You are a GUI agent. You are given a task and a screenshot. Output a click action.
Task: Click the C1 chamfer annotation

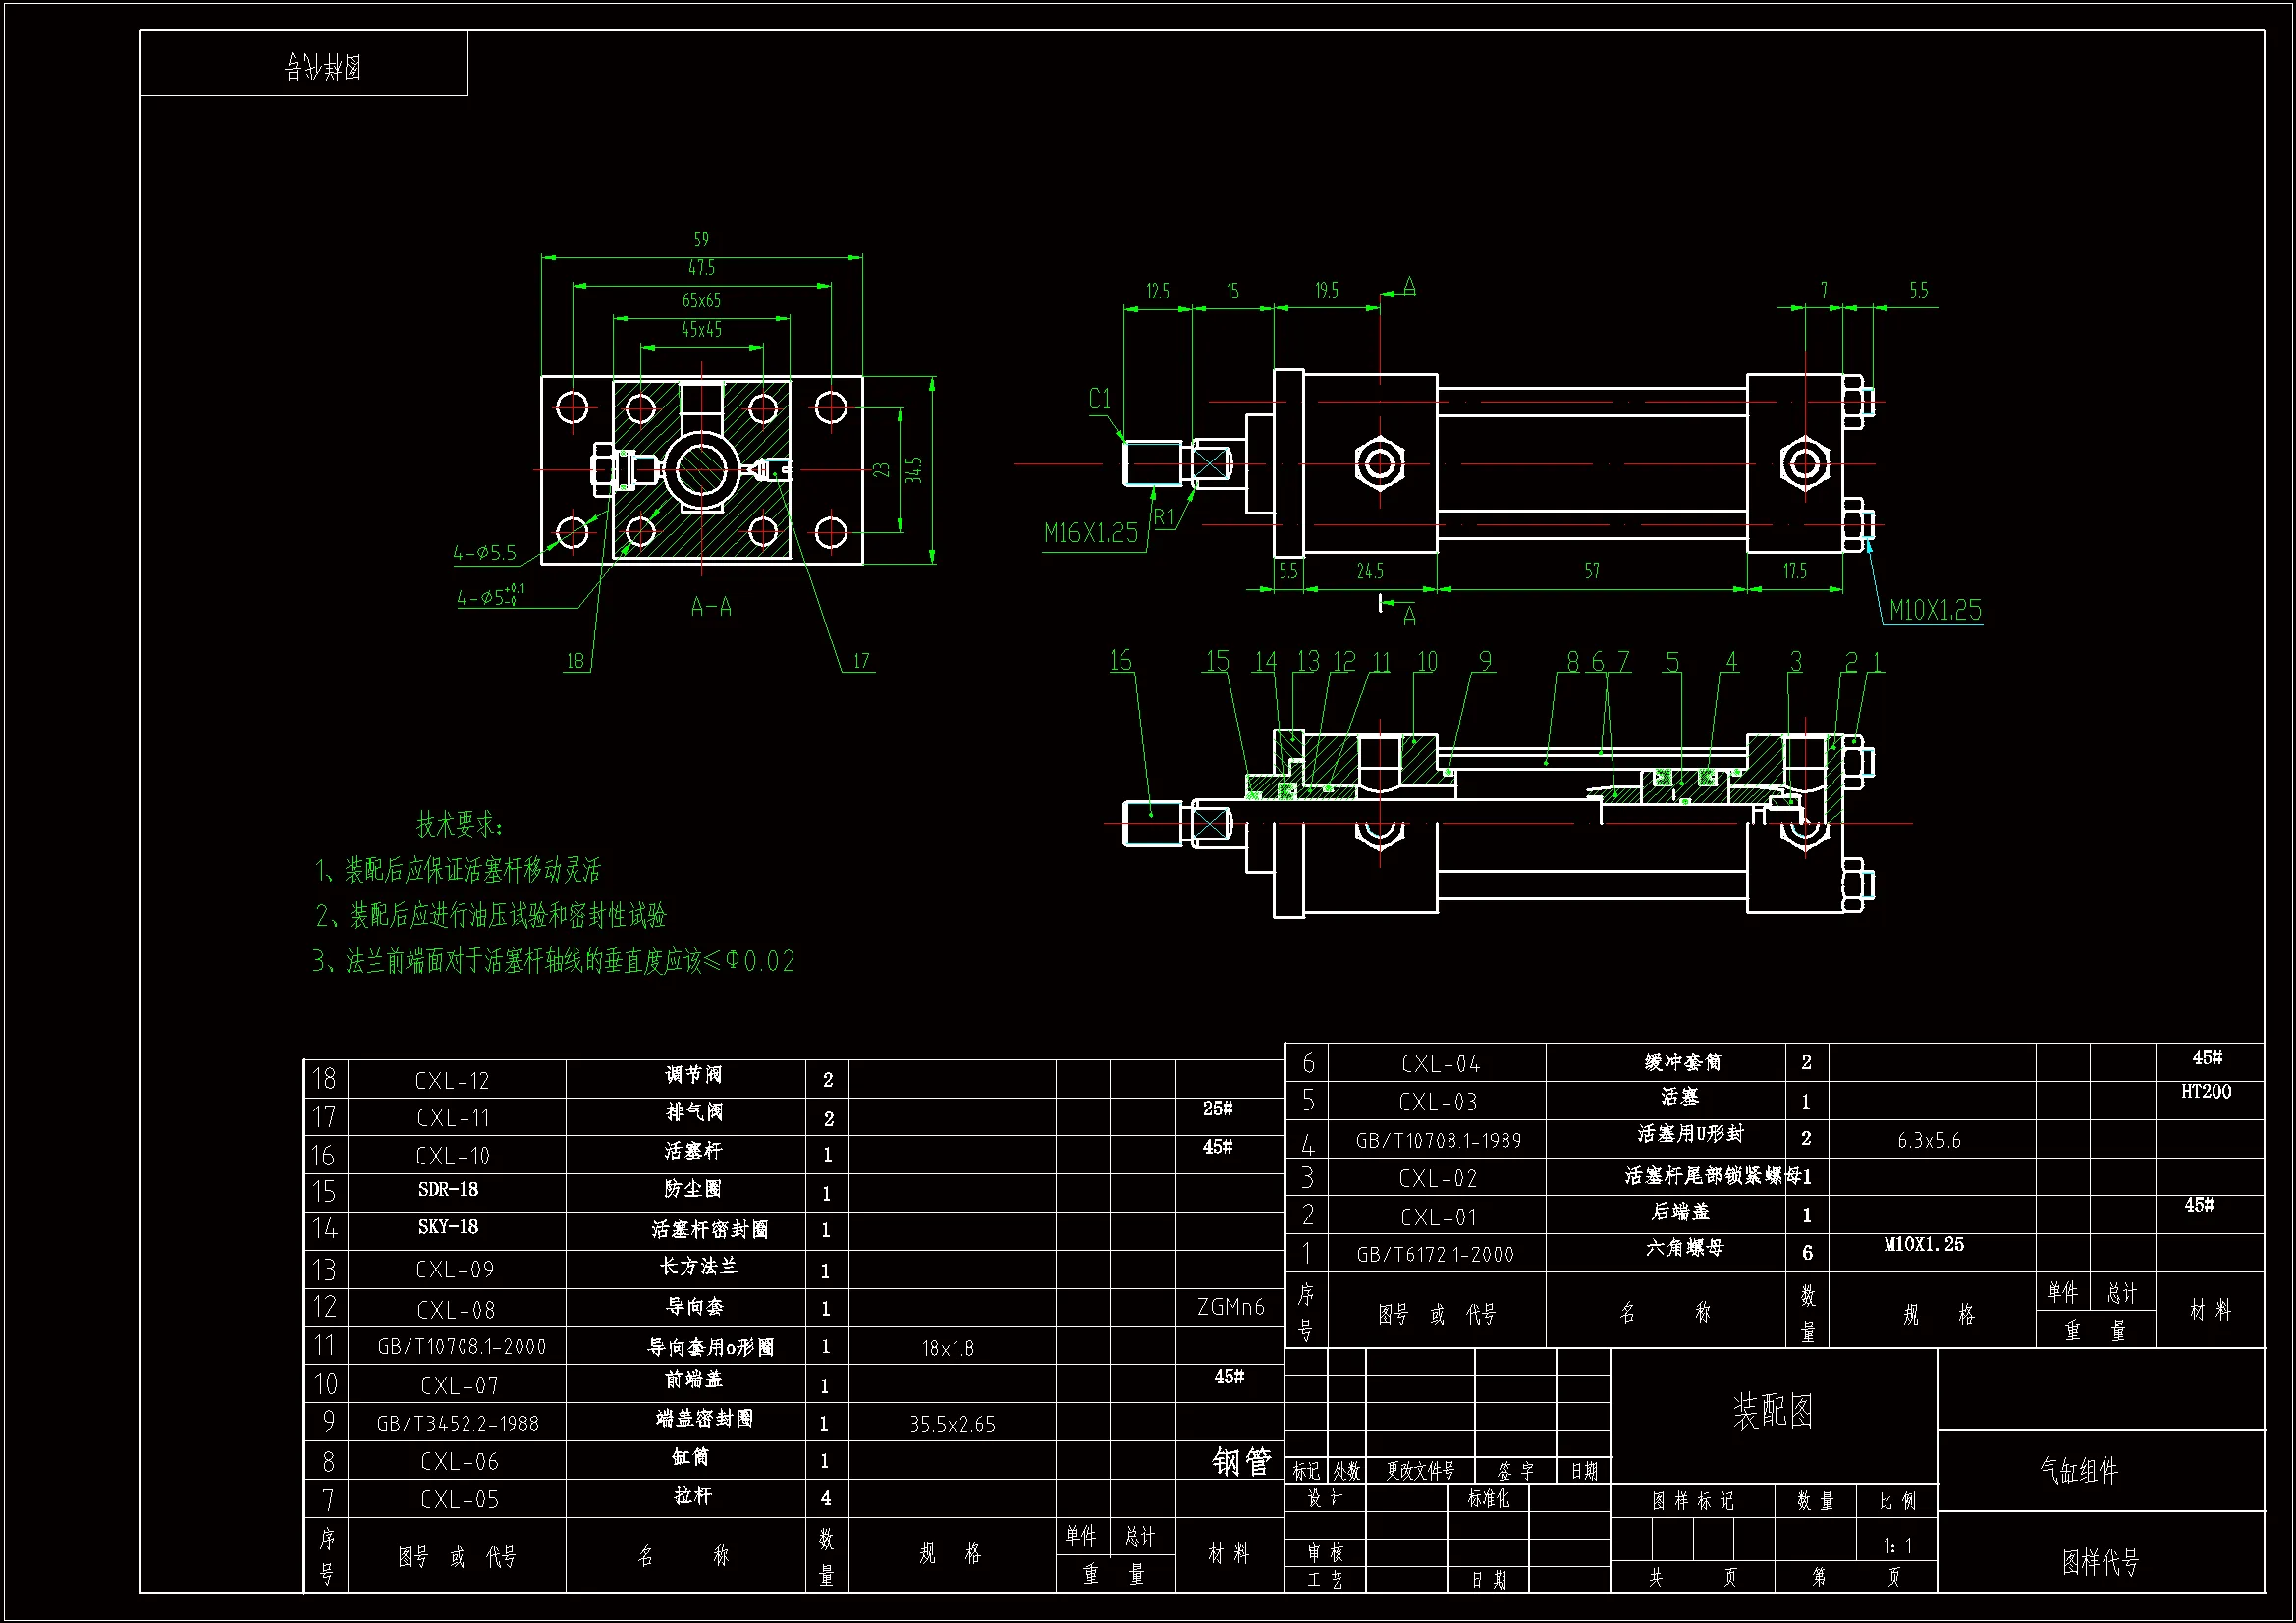[x=1099, y=399]
